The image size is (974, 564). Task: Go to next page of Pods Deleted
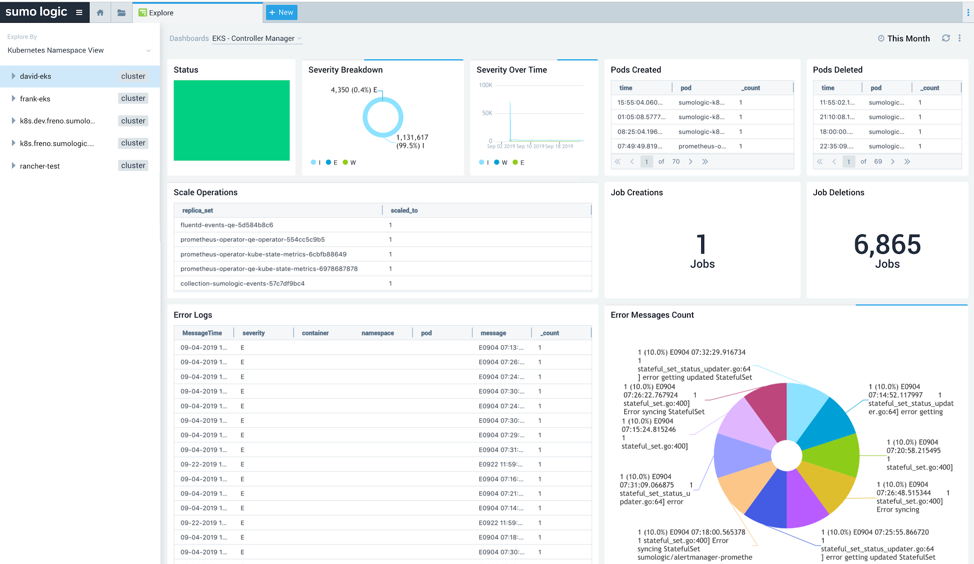coord(893,161)
